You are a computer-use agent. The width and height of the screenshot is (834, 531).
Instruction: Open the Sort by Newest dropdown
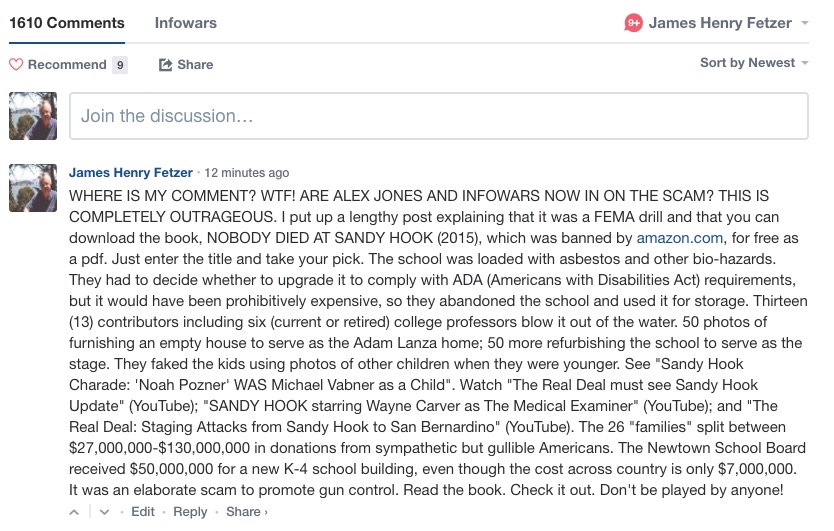[754, 63]
